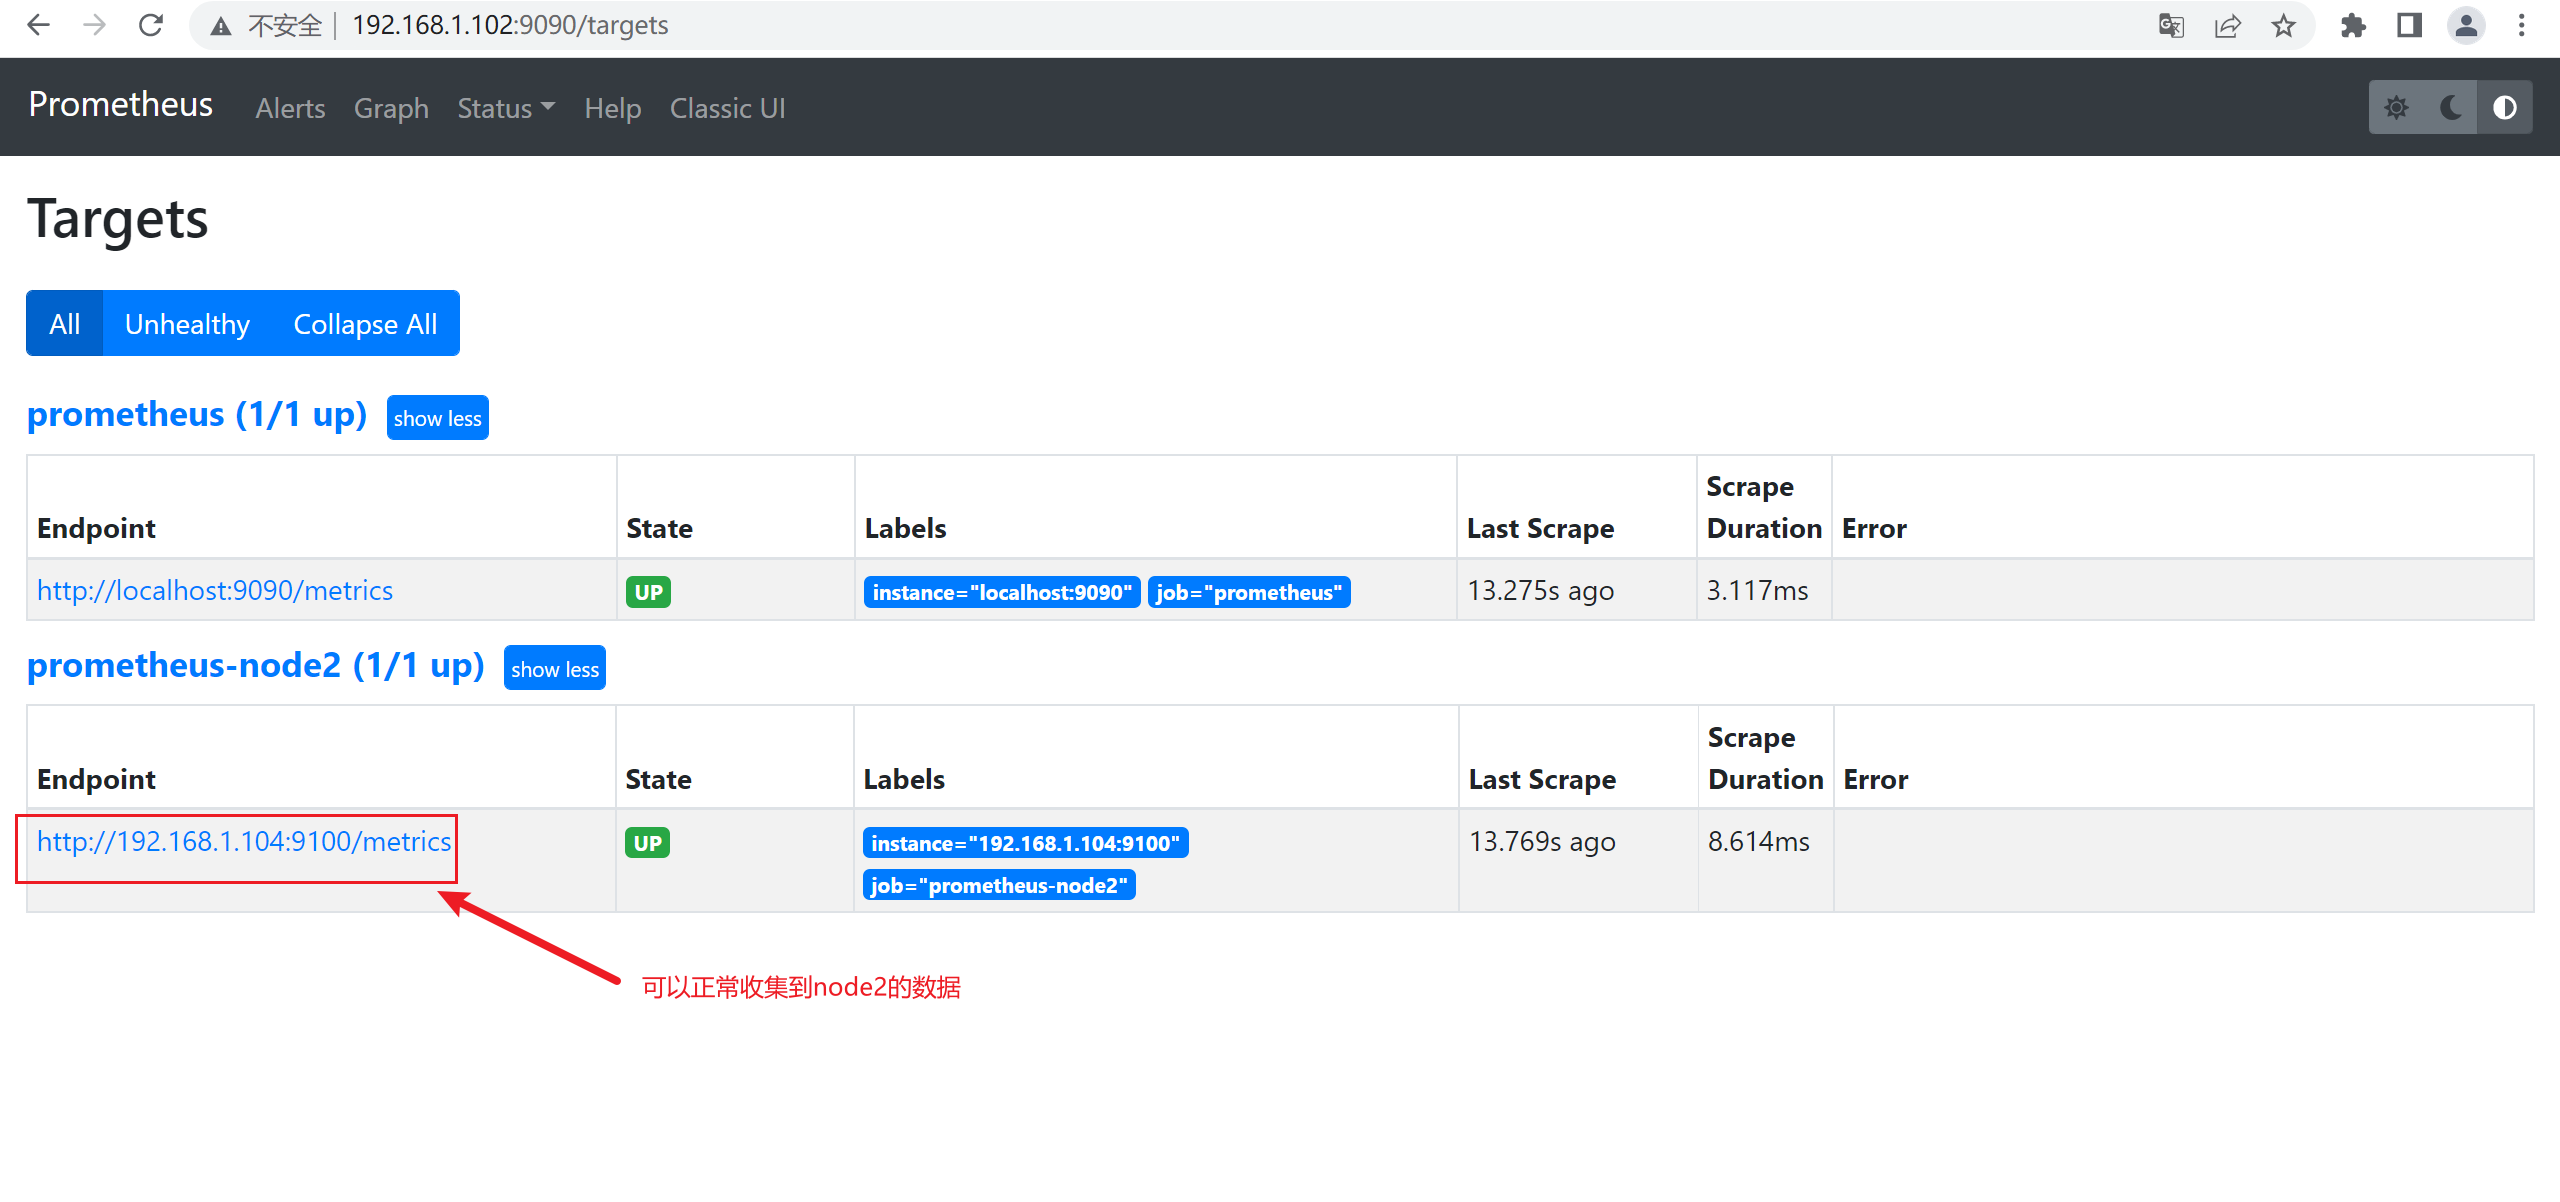
Task: Bookmark this page with the star icon
Action: [2283, 26]
